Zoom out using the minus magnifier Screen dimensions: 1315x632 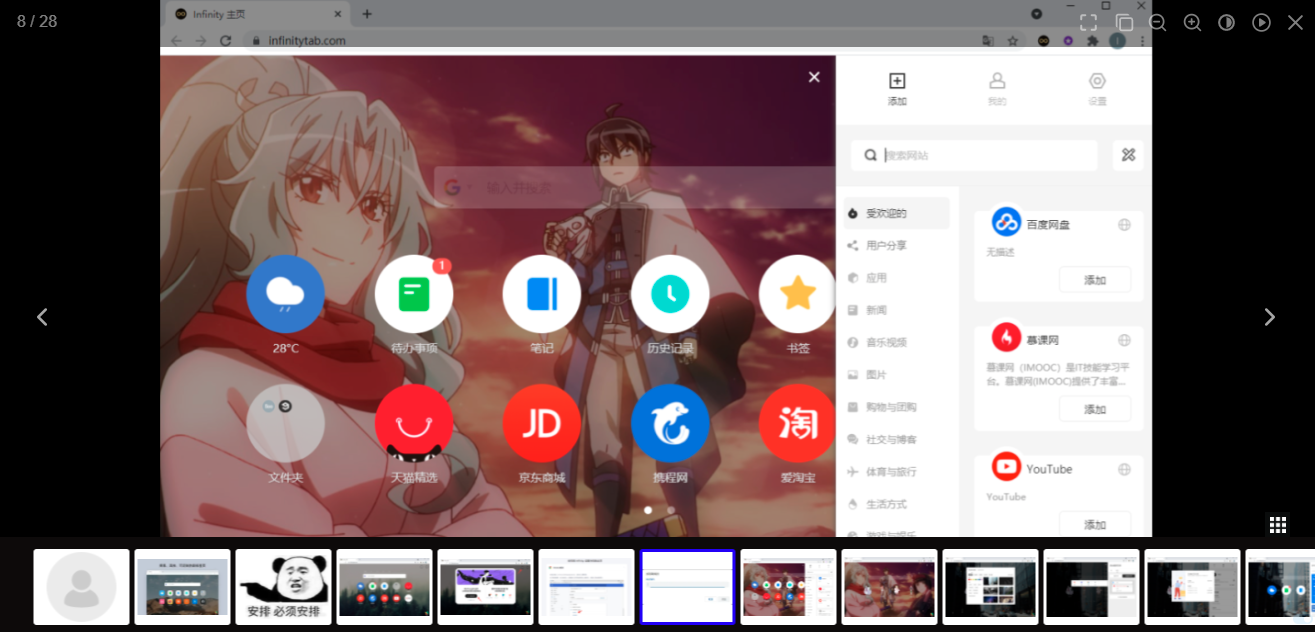(1158, 22)
